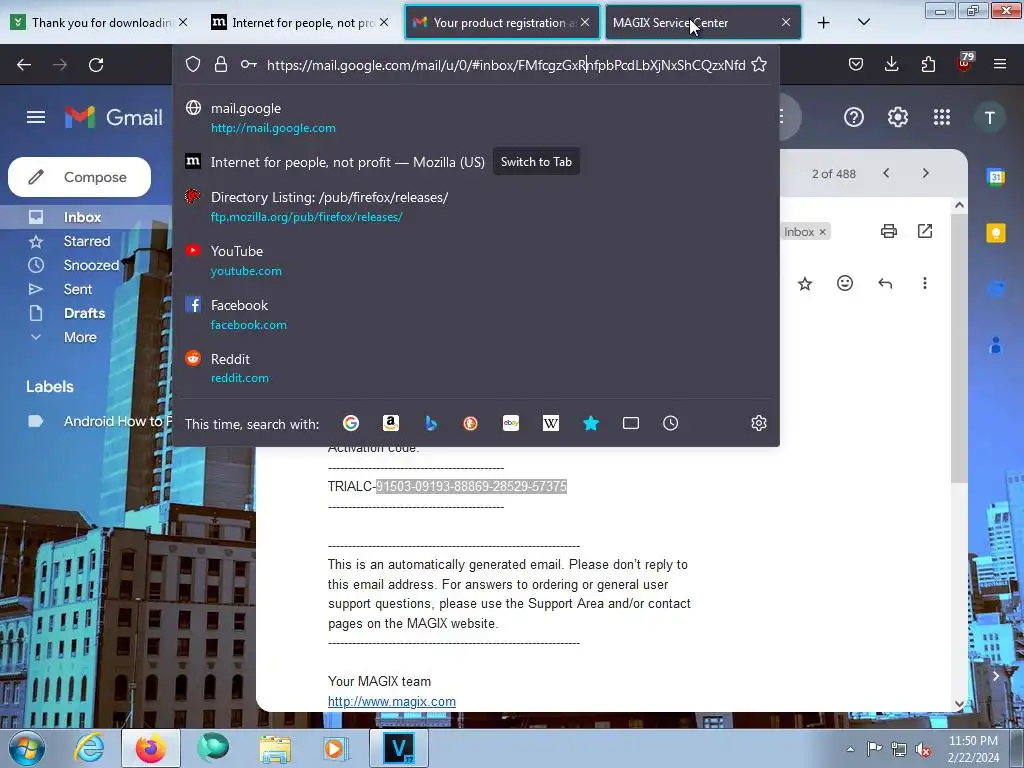Search with eBay icon
Screen dimensions: 1024x768
click(x=511, y=423)
